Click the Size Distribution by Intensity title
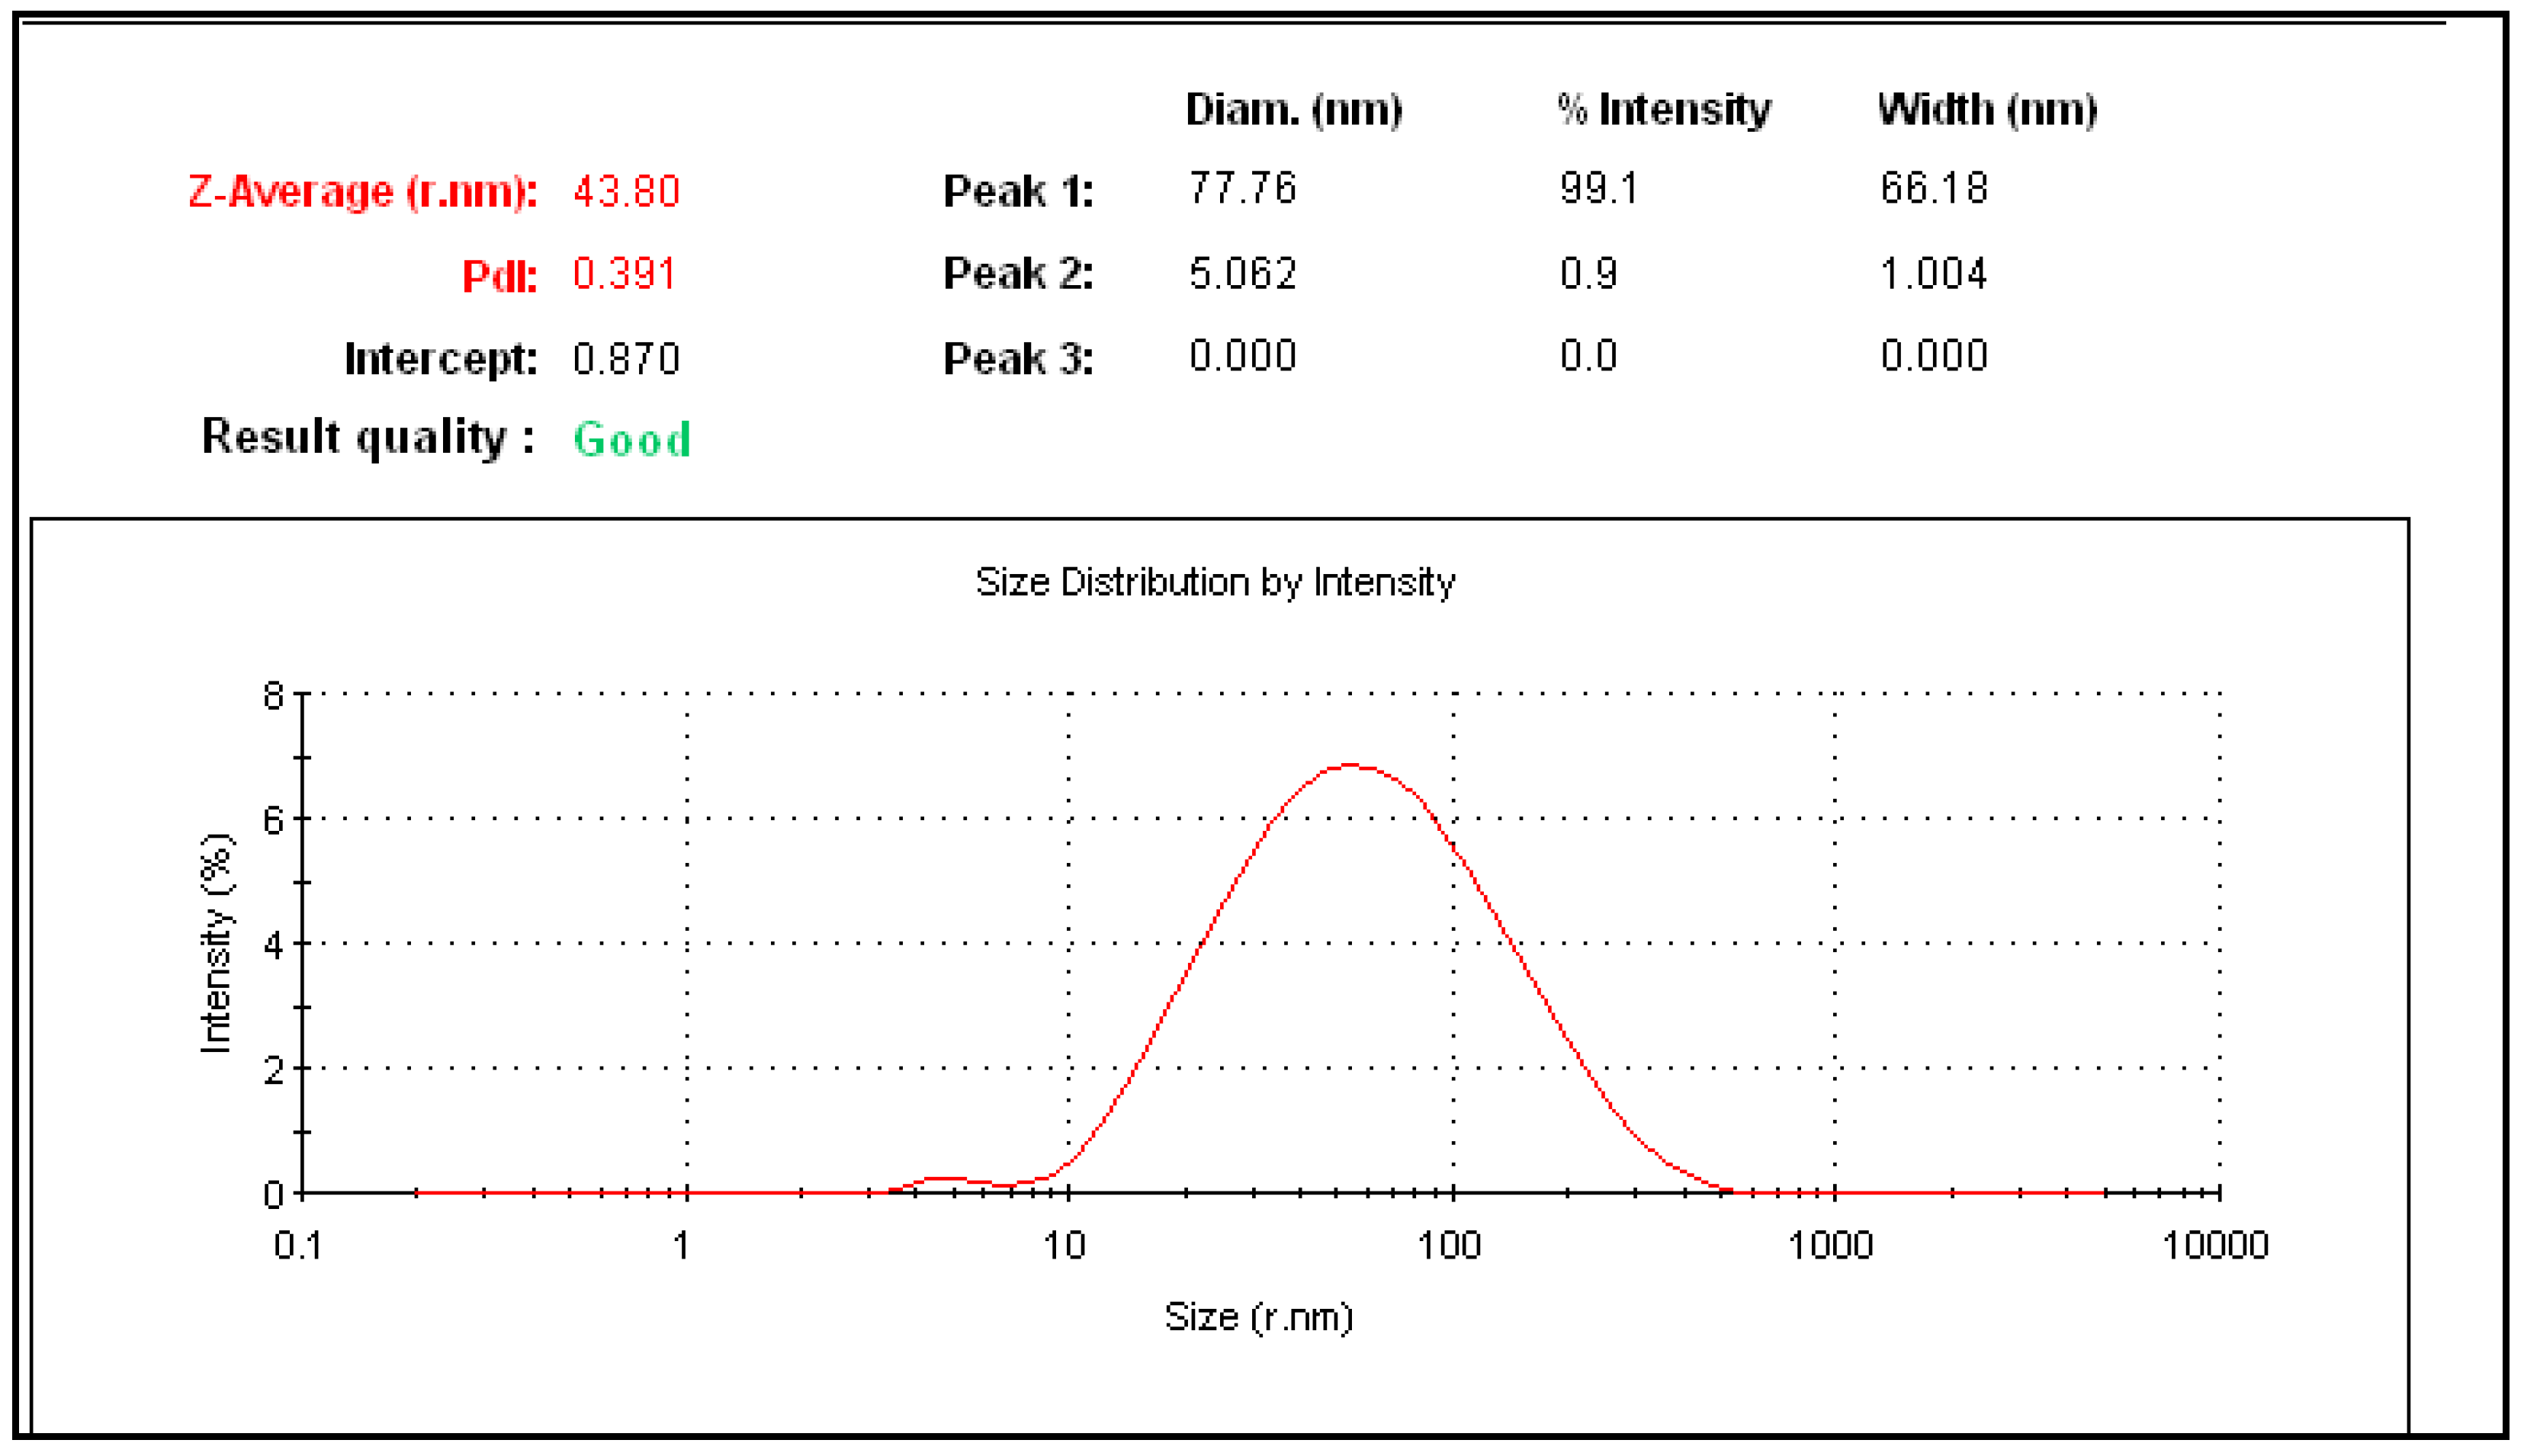Screen dimensions: 2524x1456 1215,582
